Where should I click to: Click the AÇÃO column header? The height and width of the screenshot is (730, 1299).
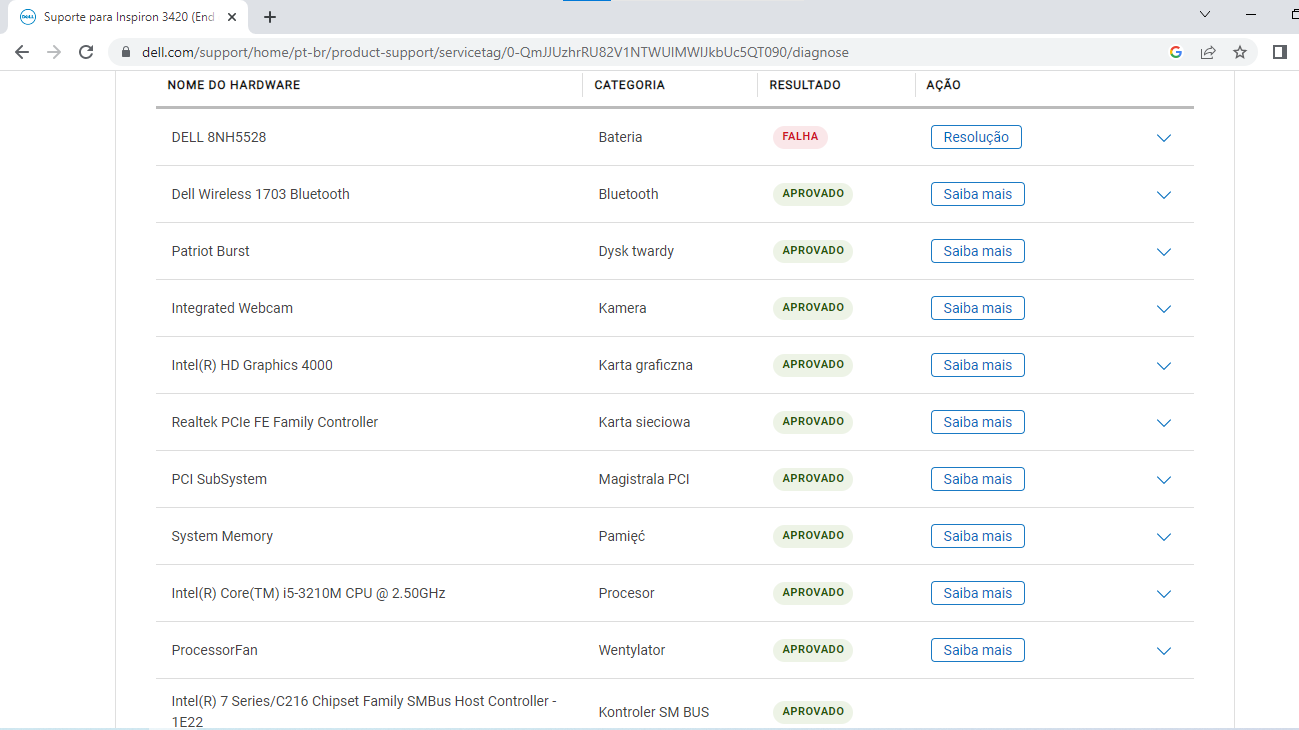coord(944,85)
